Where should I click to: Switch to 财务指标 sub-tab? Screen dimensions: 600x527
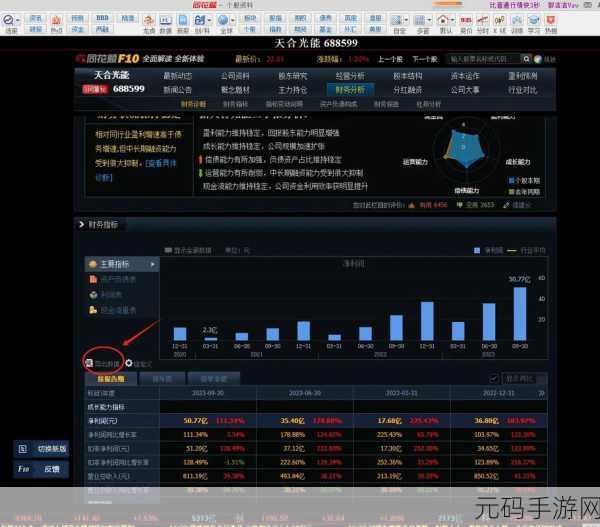pyautogui.click(x=235, y=104)
